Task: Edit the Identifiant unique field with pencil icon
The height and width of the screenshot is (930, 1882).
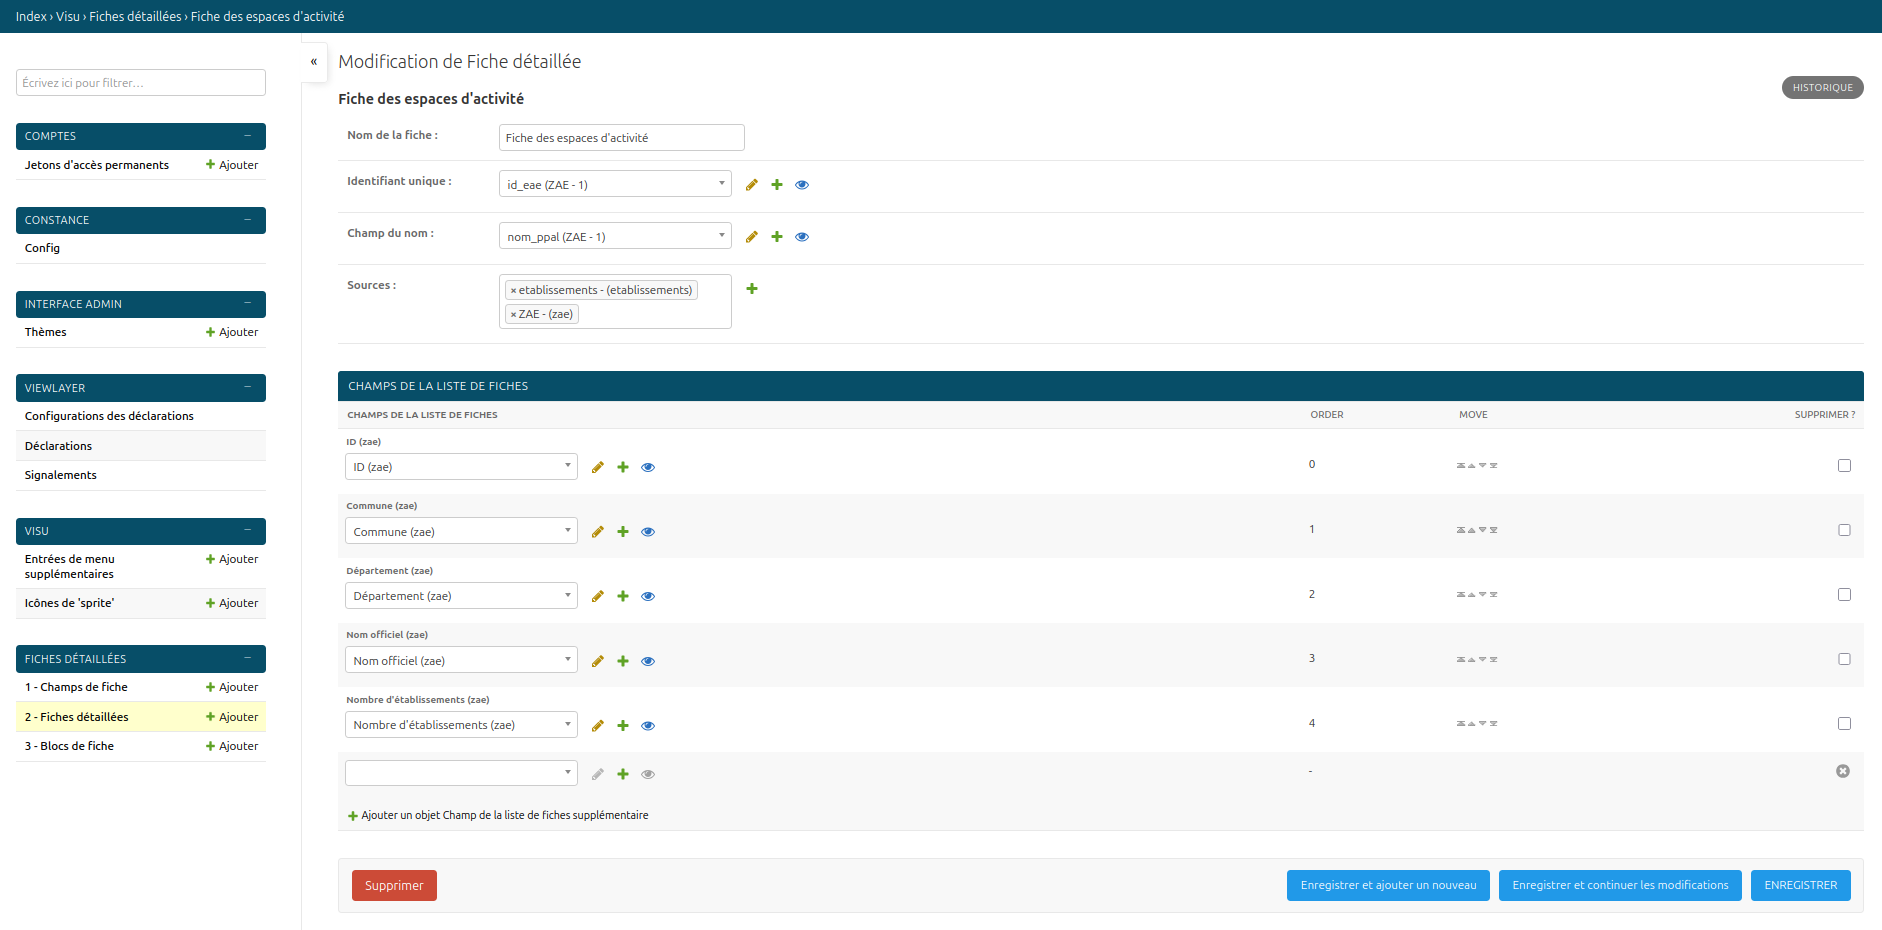Action: point(752,185)
